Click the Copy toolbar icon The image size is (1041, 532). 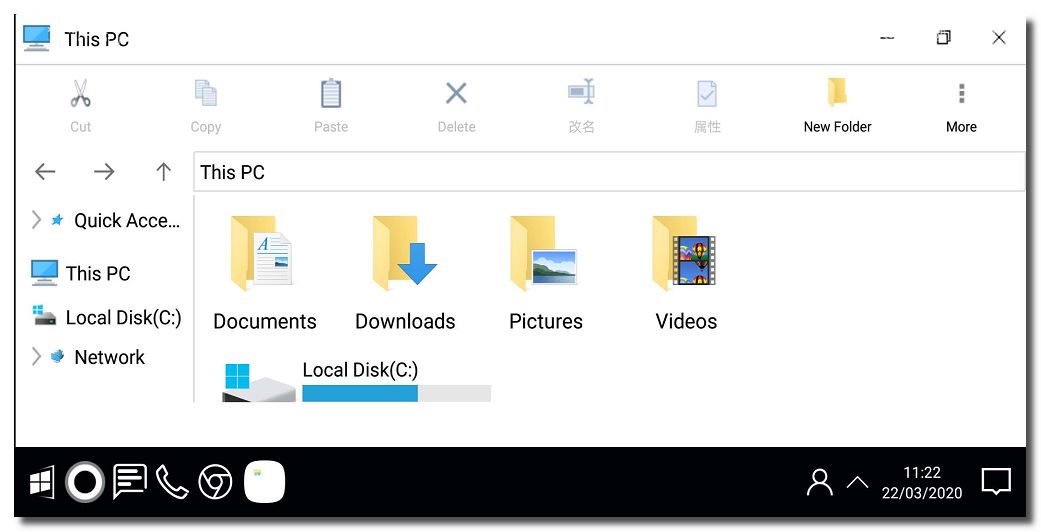(205, 93)
